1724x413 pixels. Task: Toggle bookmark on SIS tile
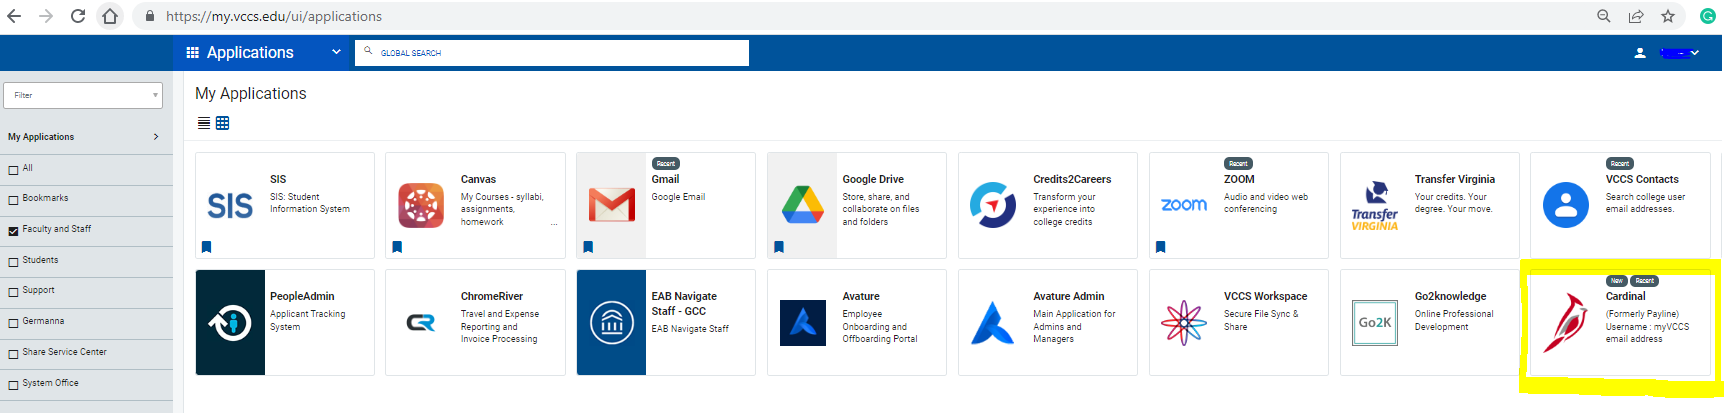coord(207,247)
